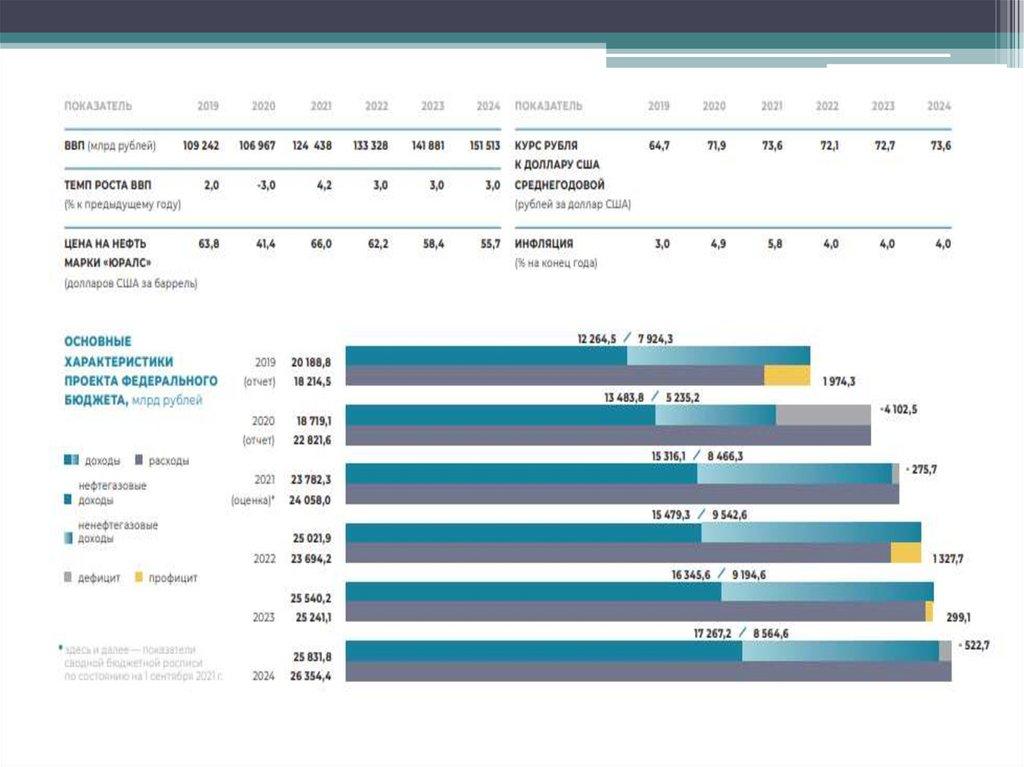This screenshot has height=767, width=1024.
Task: Click the ненефтегазовые доходы legend marker
Action: (x=68, y=538)
